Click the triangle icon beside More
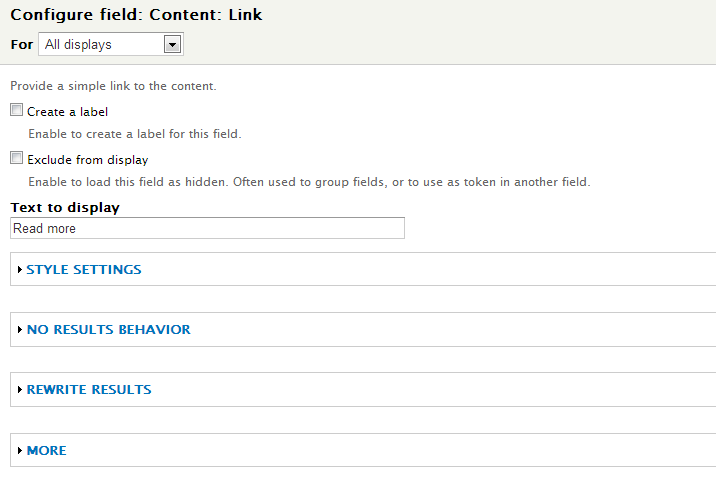The image size is (716, 485). coord(20,451)
